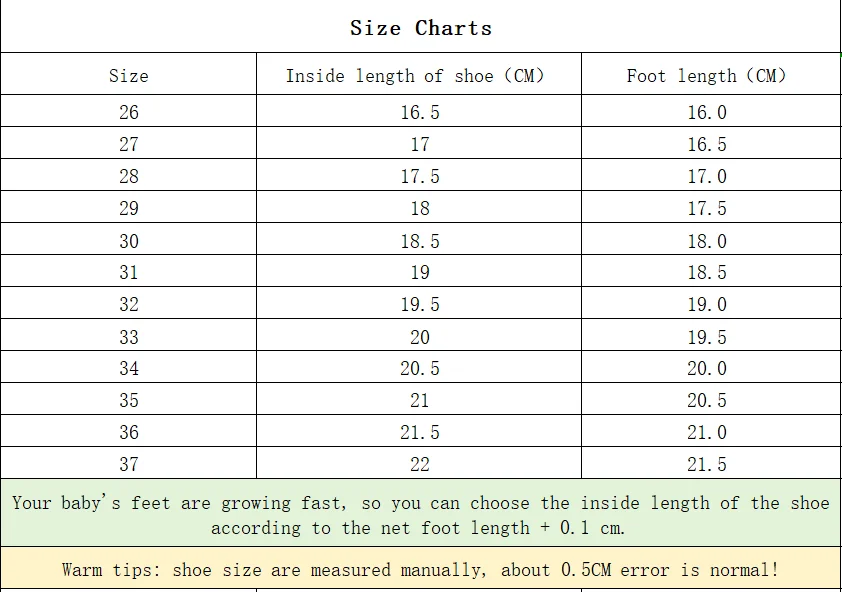842x592 pixels.
Task: Click the Foot length (CM) header
Action: (706, 76)
